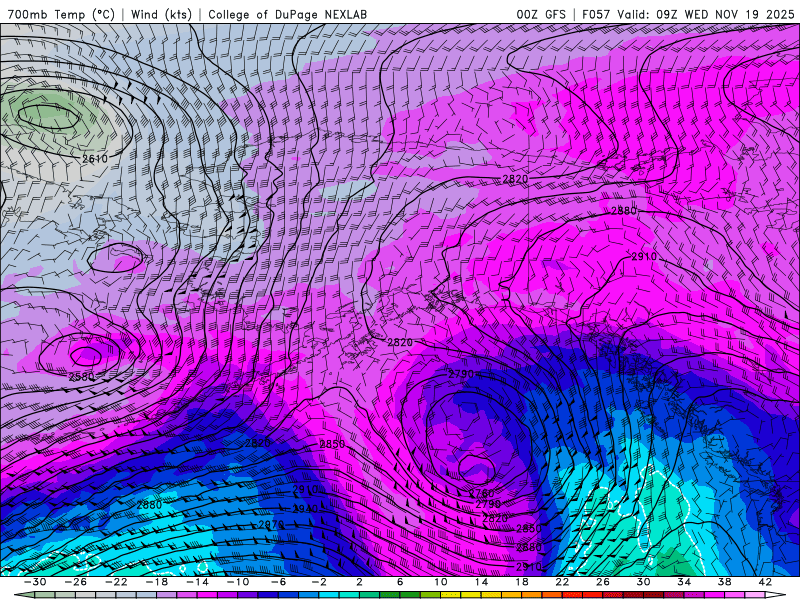Select the 6 colorbar tick label
Image resolution: width=800 pixels, height=600 pixels.
pyautogui.click(x=400, y=582)
